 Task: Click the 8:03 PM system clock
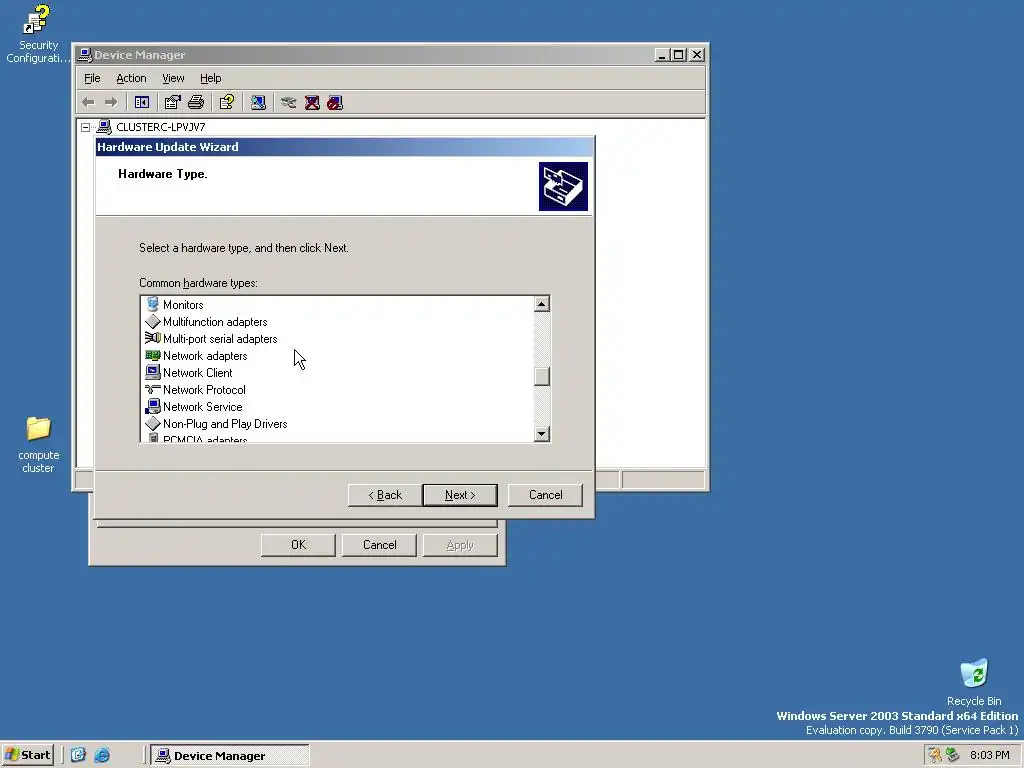point(989,755)
